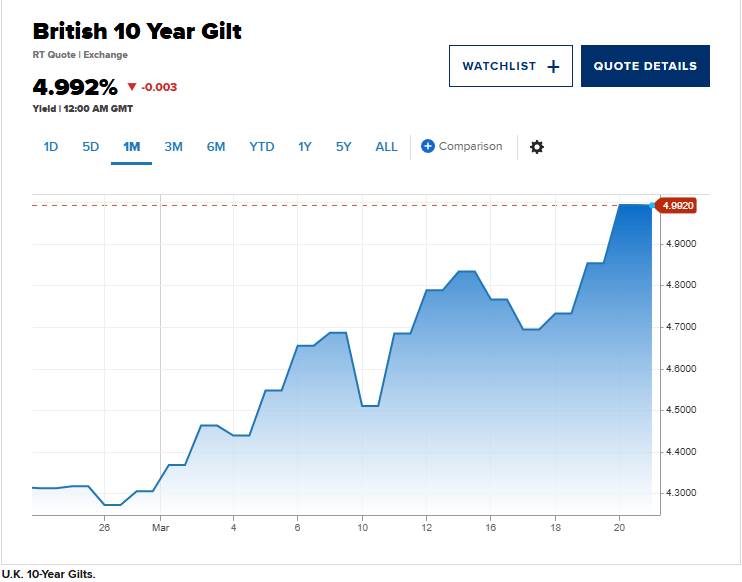Image resolution: width=742 pixels, height=582 pixels.
Task: Switch to the 5D range tab
Action: pos(90,147)
